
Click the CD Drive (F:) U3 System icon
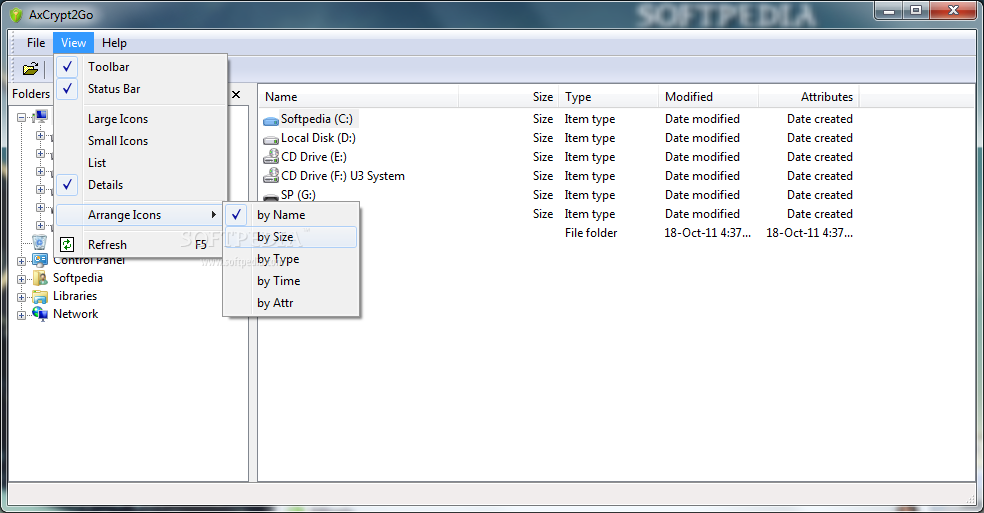pos(270,175)
